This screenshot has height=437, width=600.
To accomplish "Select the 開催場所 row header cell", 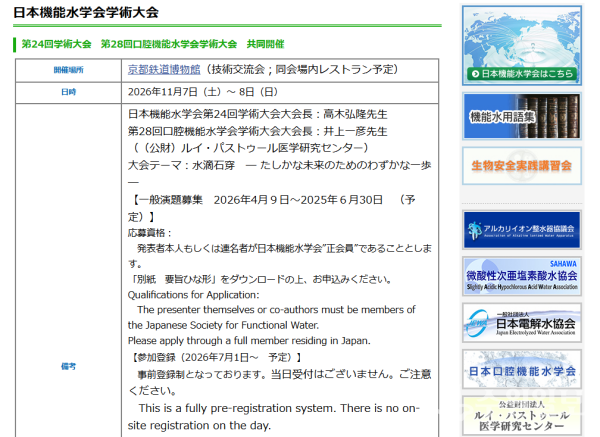I will 68,70.
